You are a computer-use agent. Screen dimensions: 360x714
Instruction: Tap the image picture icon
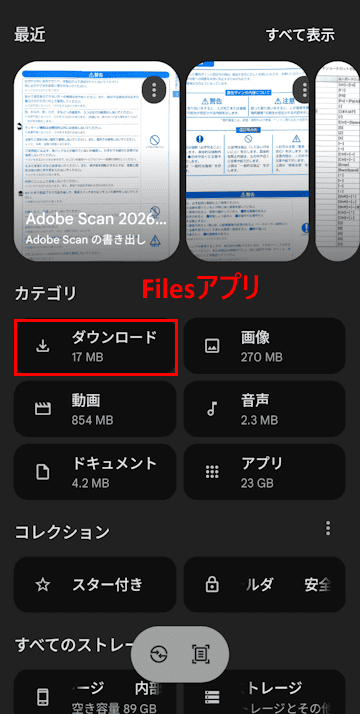pos(213,346)
